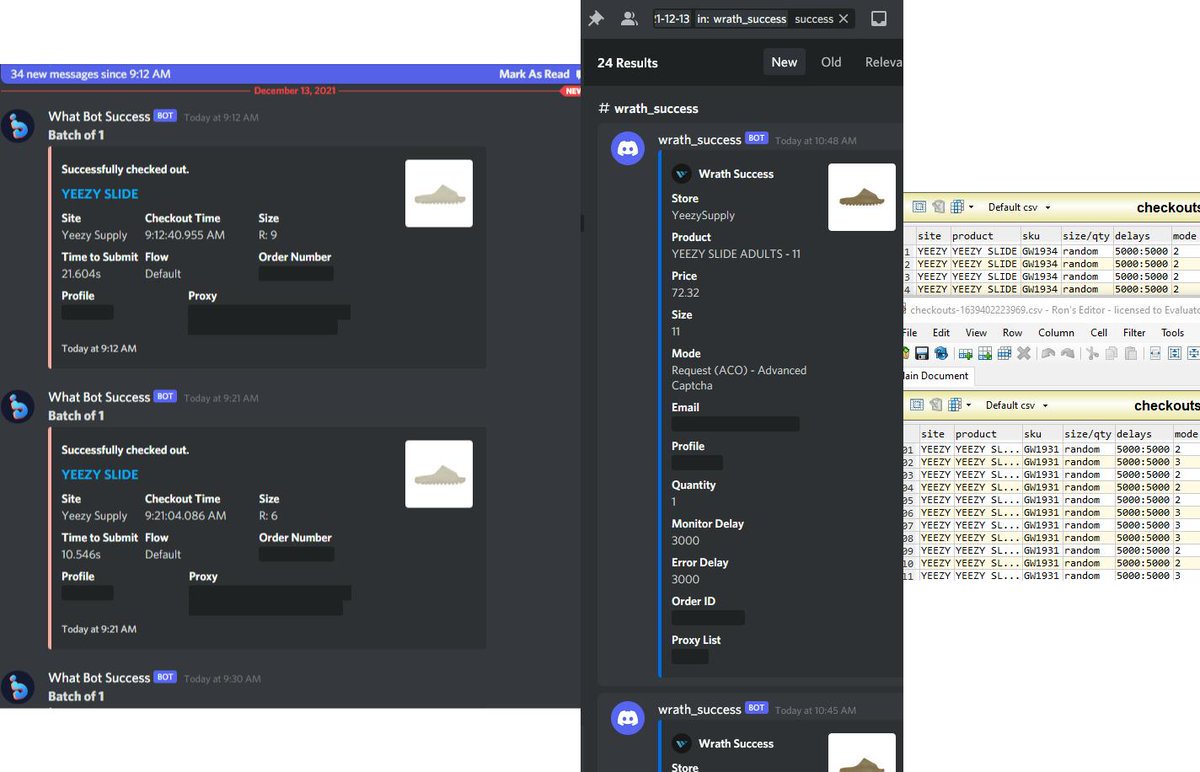Redo with the forward arrow toolbar icon
The image size is (1200, 772).
(1067, 353)
